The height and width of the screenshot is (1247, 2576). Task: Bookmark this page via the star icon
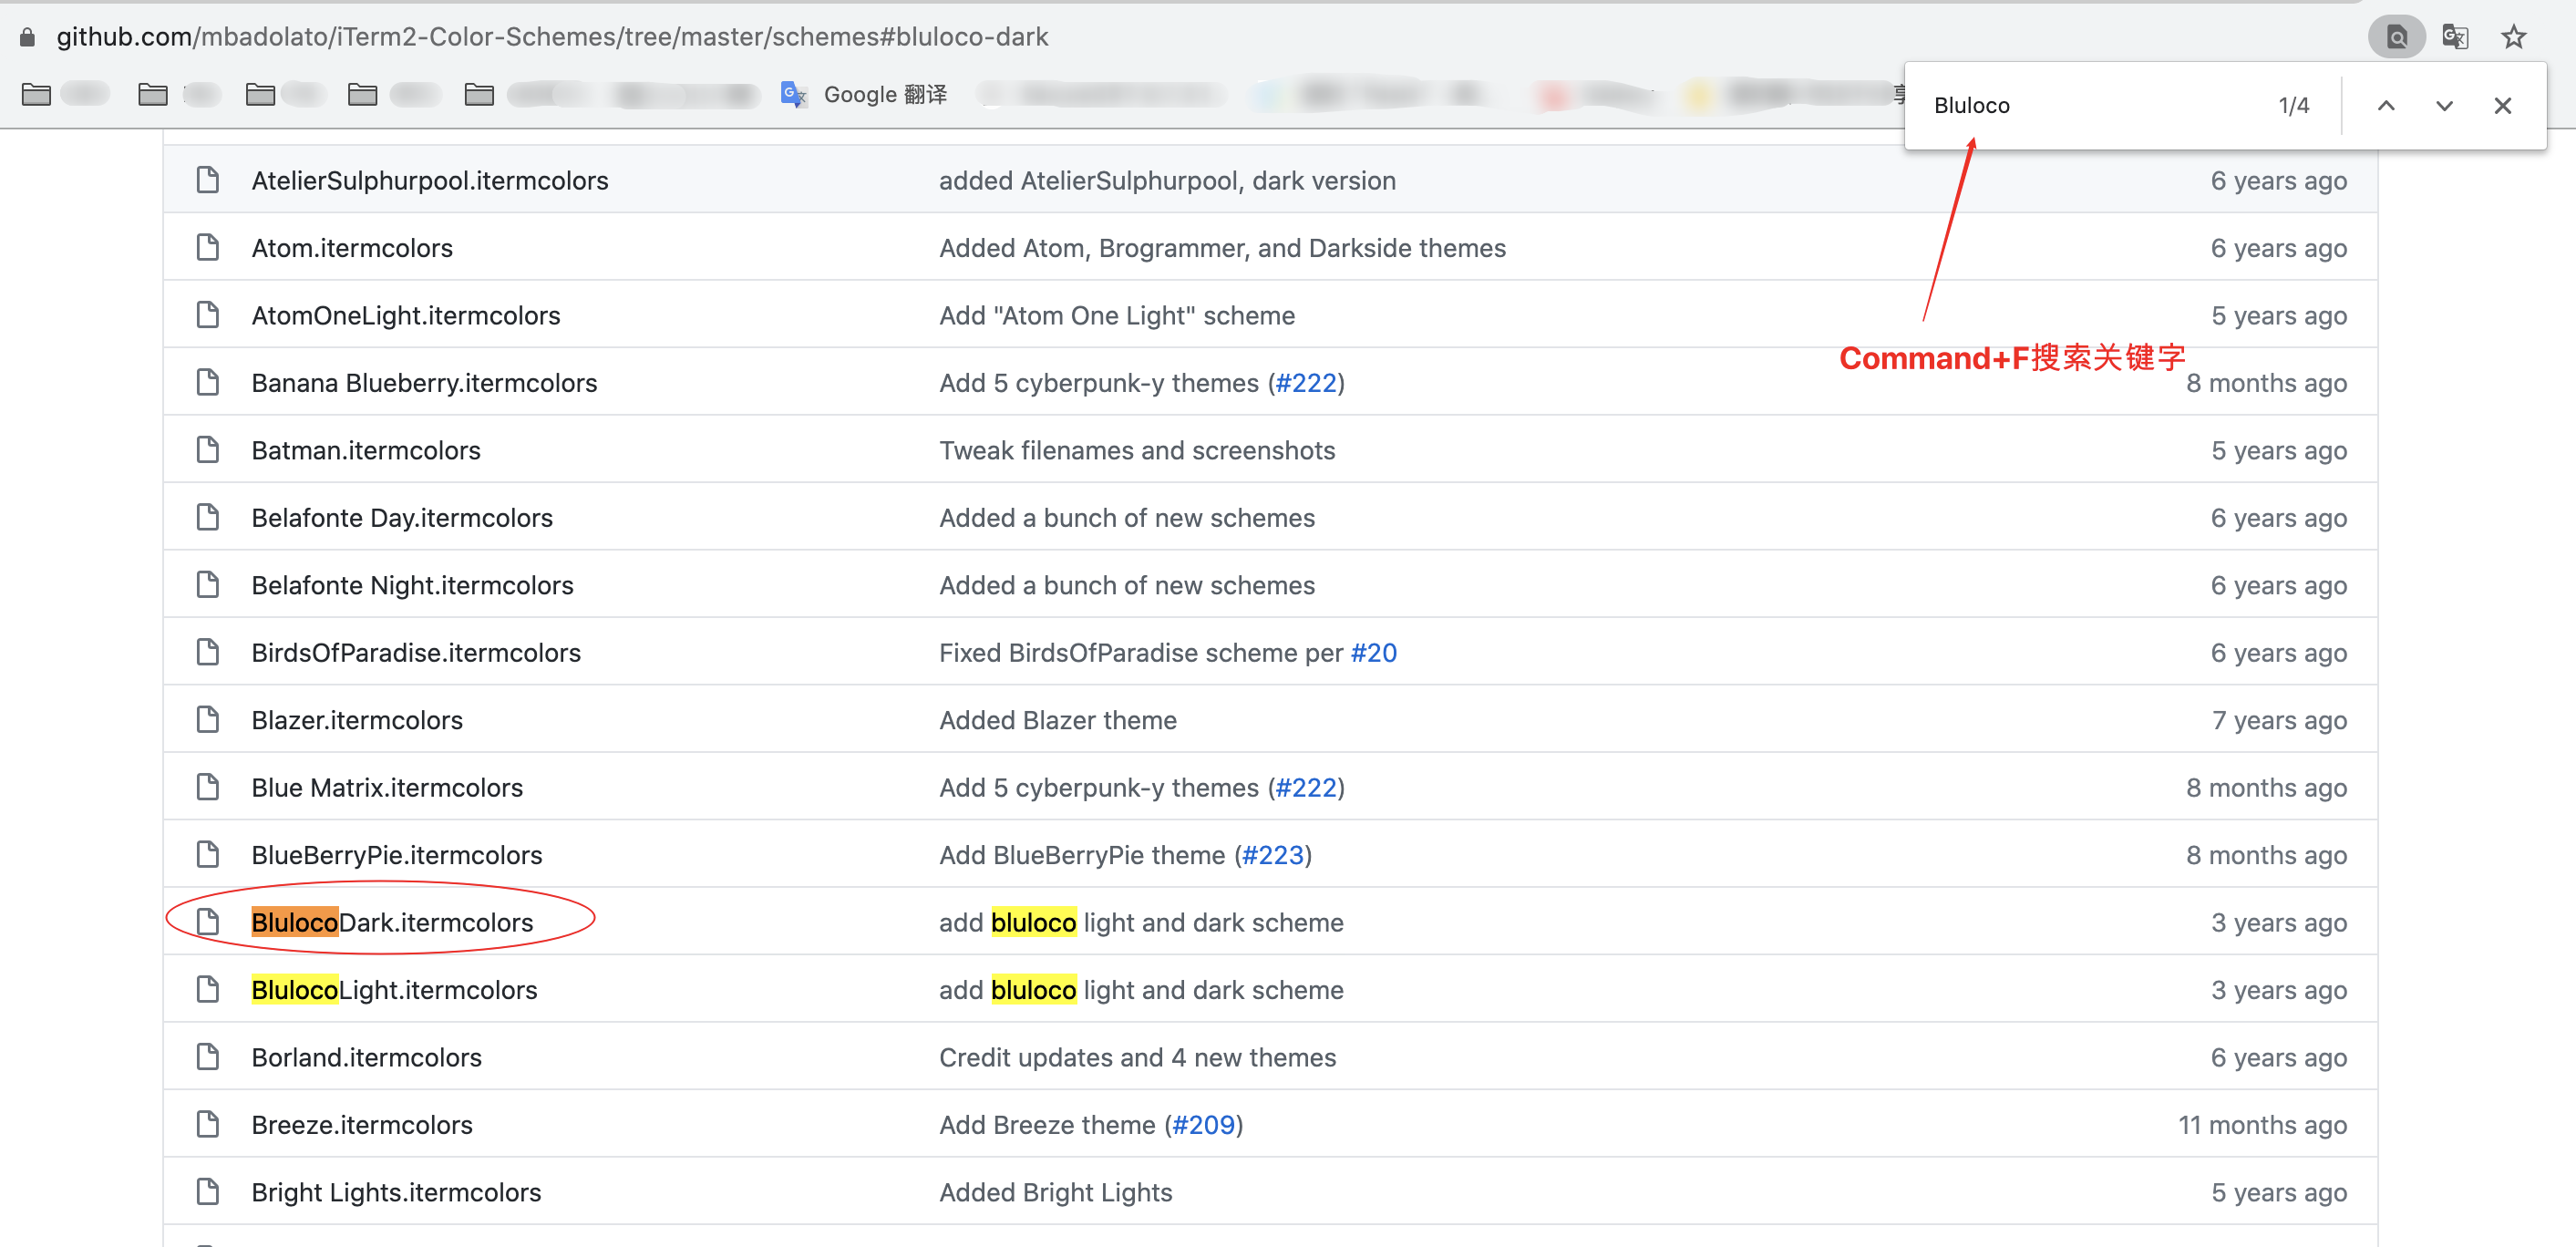pos(2513,36)
